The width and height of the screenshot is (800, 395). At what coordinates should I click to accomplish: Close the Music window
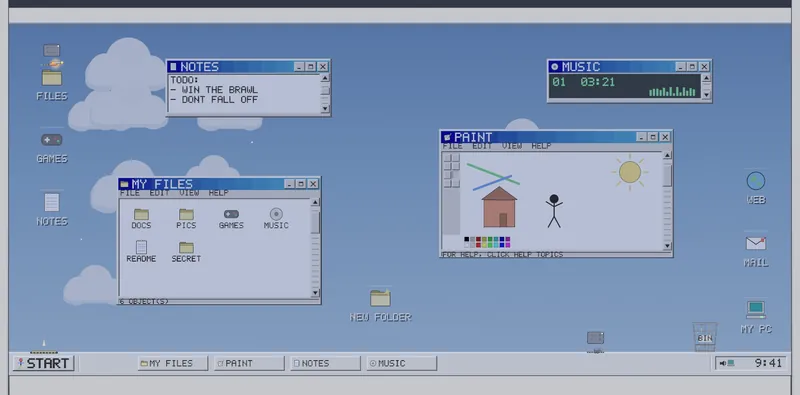704,67
